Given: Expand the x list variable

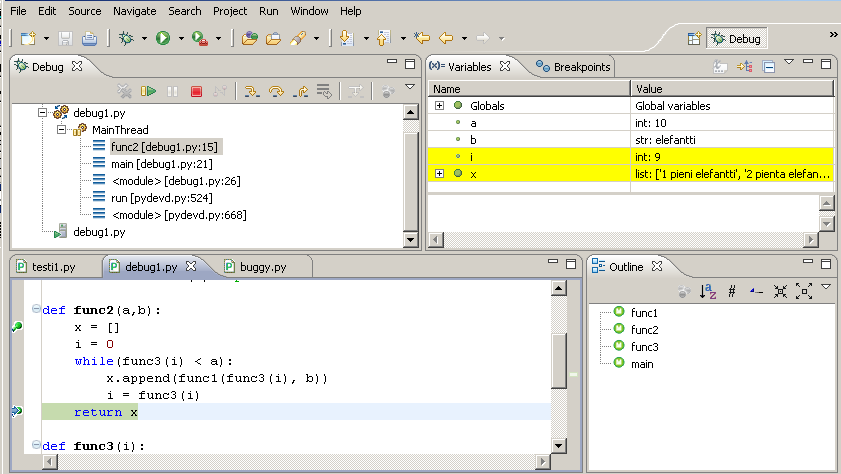Looking at the screenshot, I should tap(439, 173).
